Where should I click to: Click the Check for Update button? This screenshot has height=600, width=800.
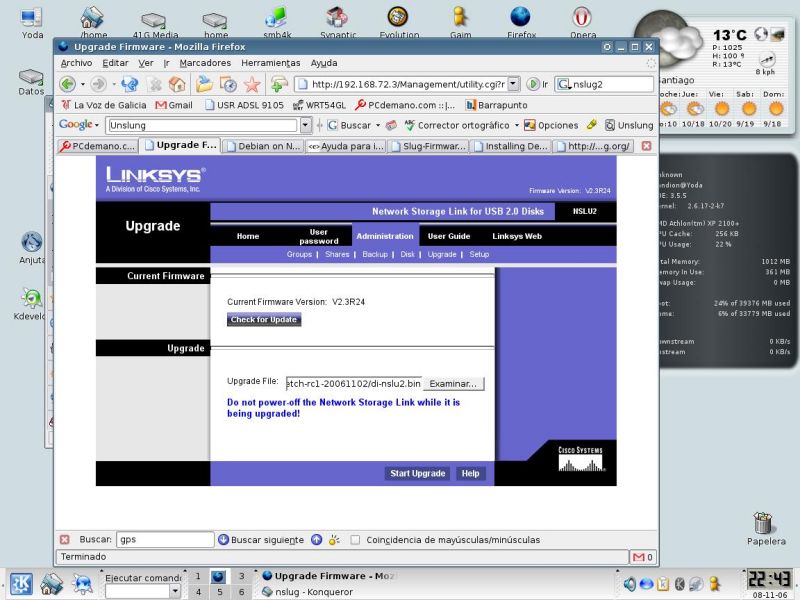point(264,320)
